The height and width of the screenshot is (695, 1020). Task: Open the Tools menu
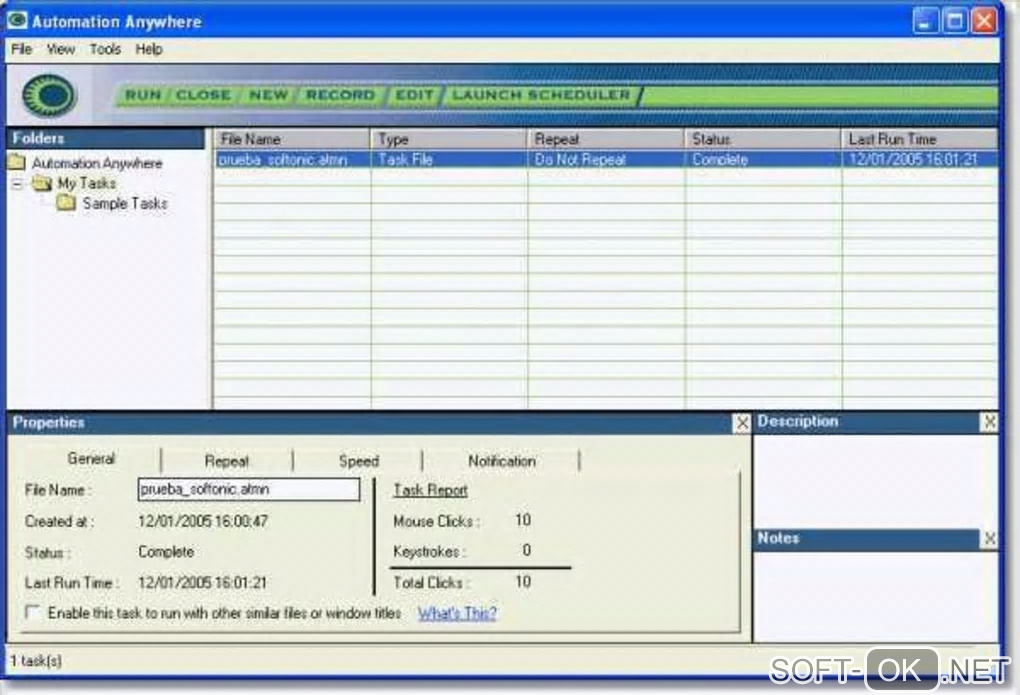pos(105,49)
